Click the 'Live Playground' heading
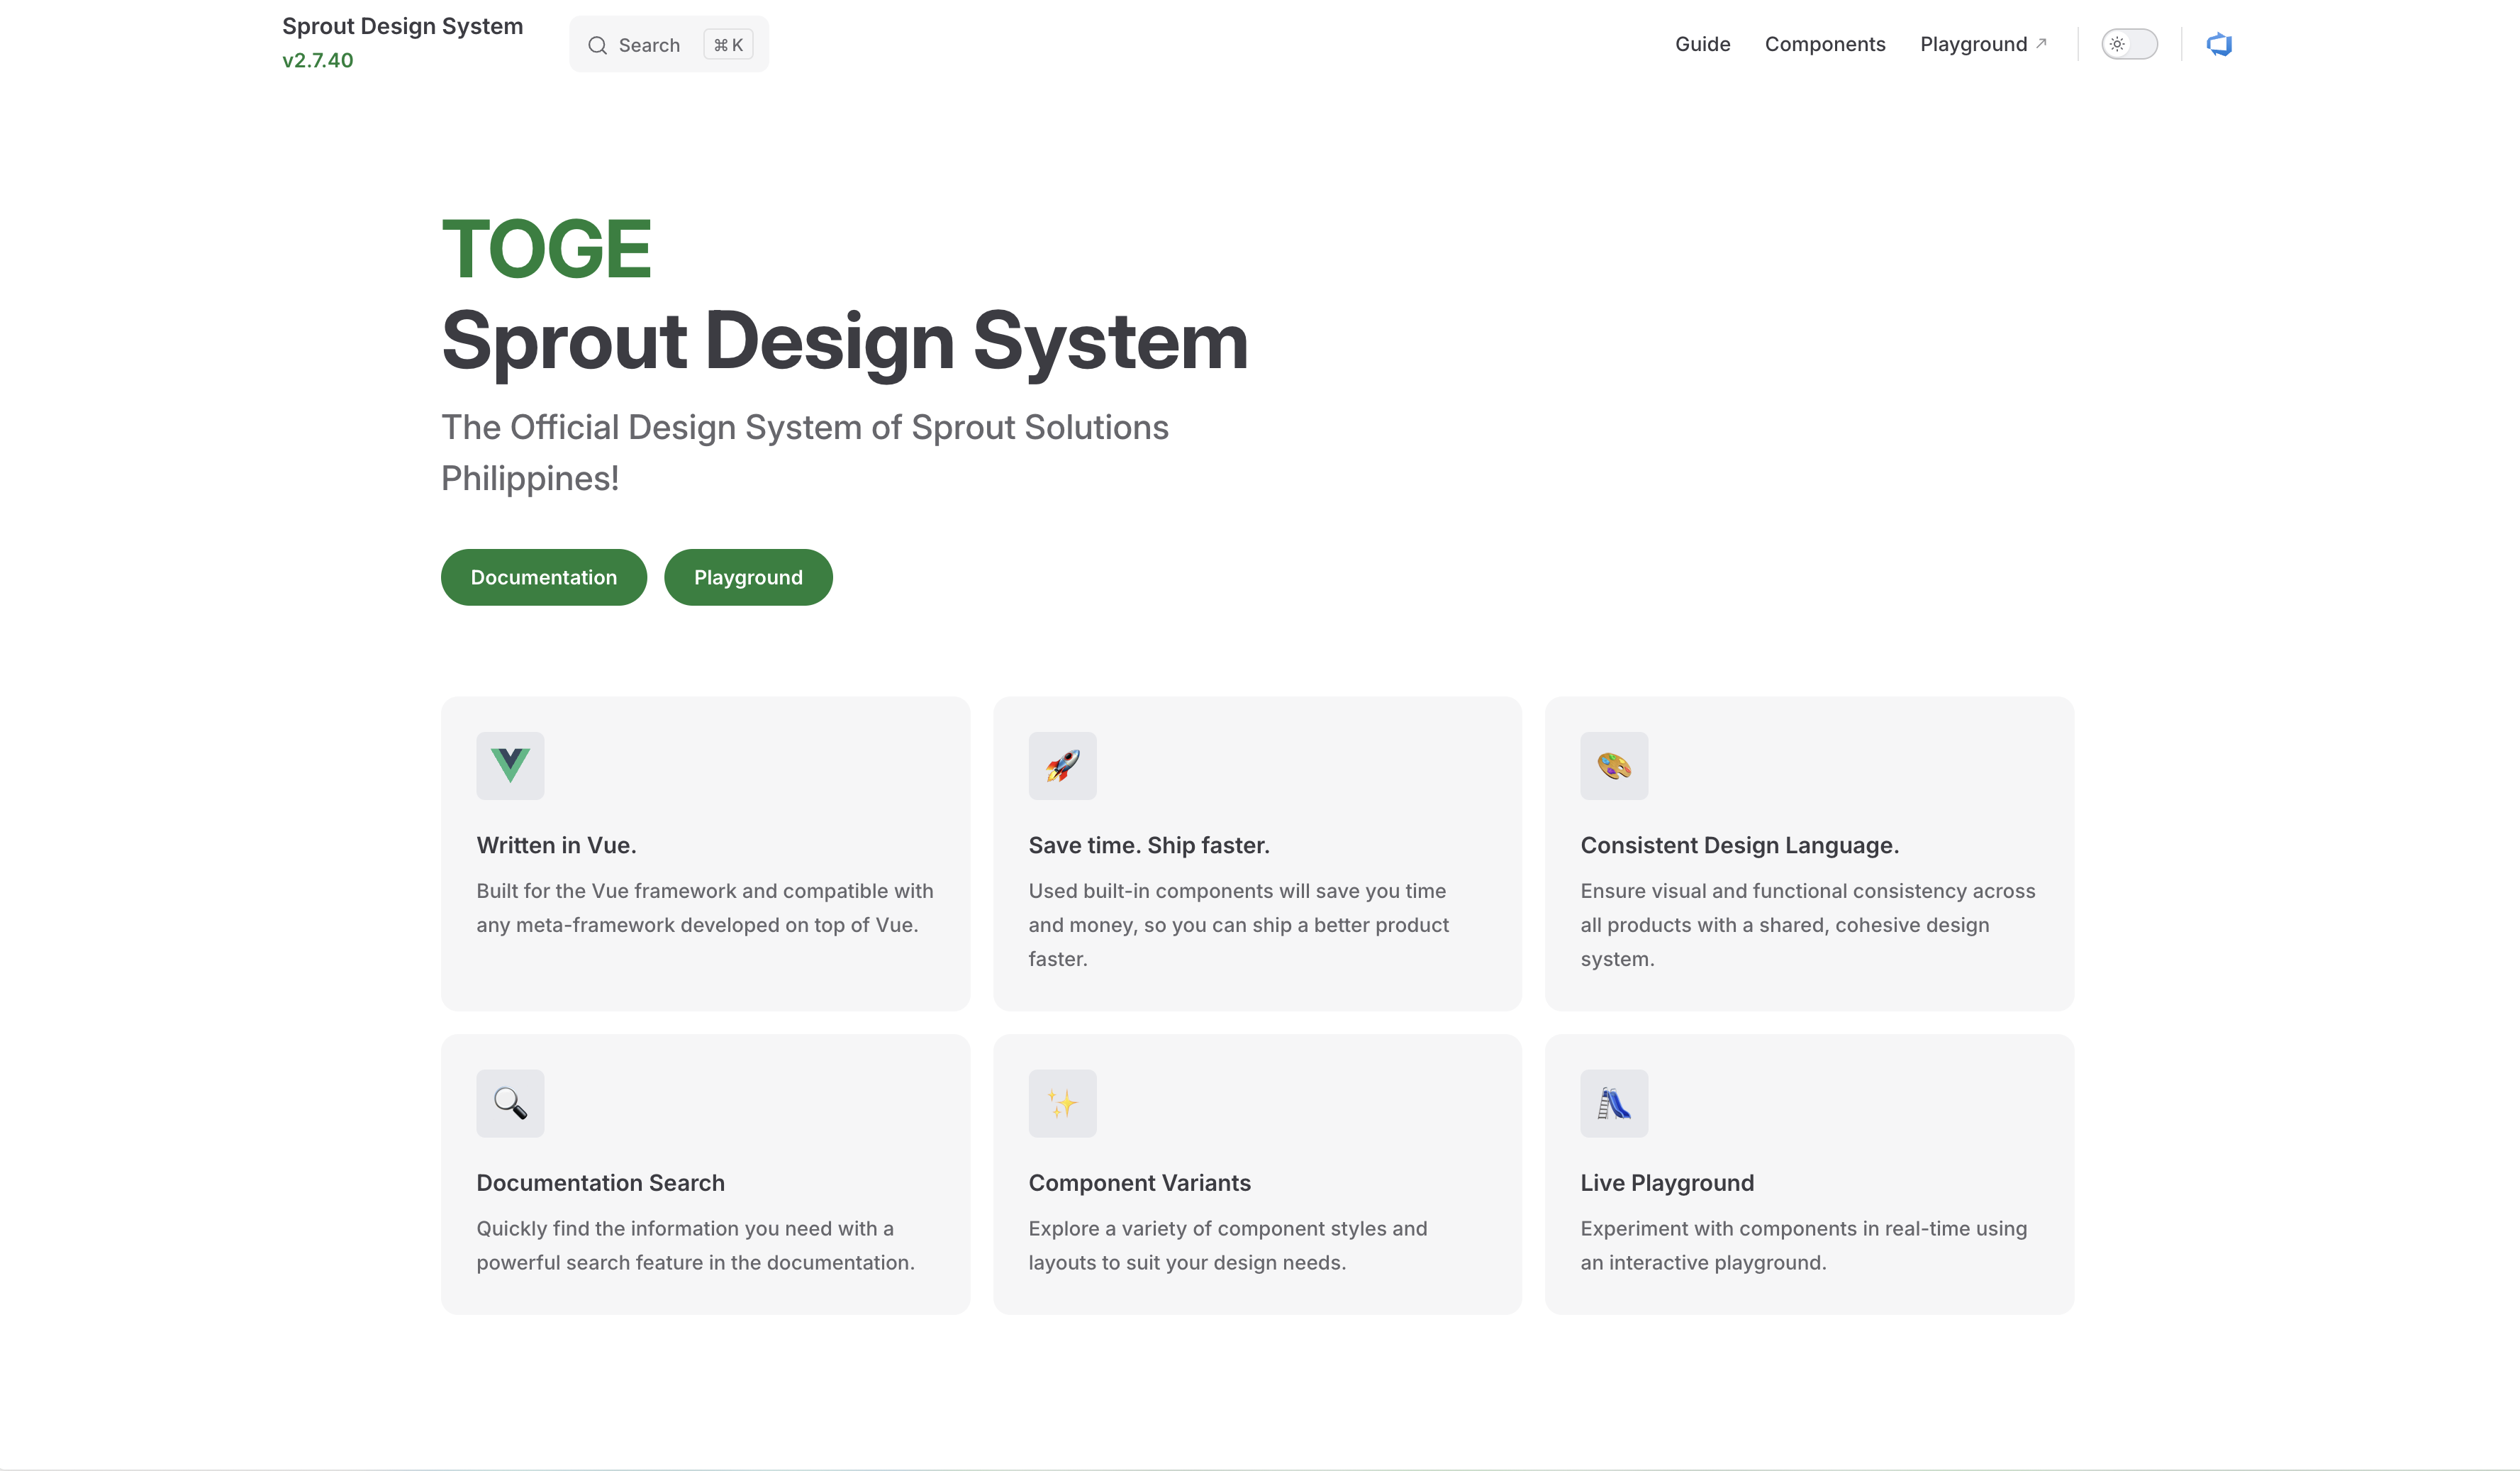This screenshot has width=2520, height=1471. (x=1667, y=1183)
